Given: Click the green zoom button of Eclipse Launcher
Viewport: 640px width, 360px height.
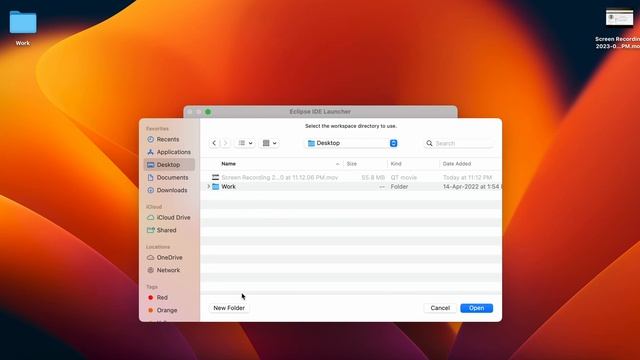Looking at the screenshot, I should [208, 112].
